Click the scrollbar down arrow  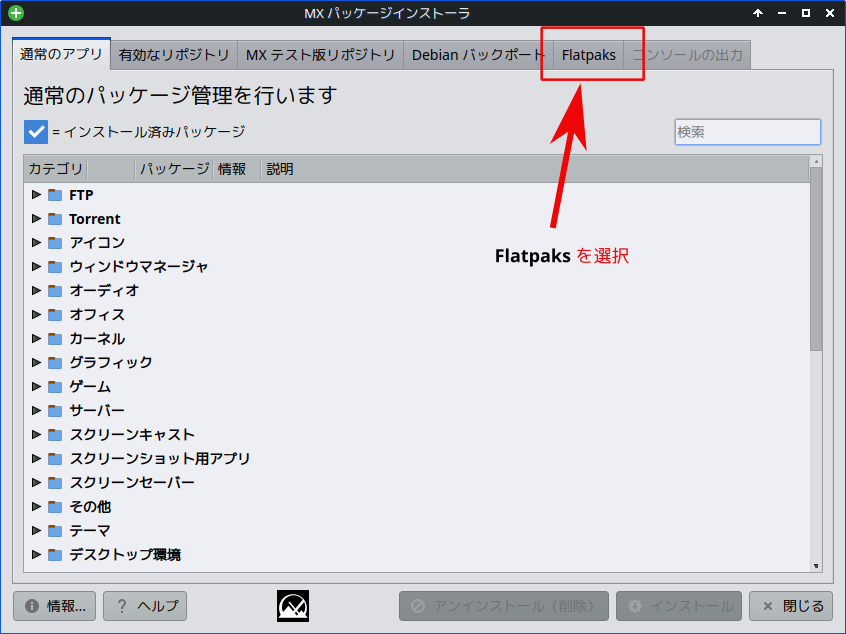(x=816, y=566)
